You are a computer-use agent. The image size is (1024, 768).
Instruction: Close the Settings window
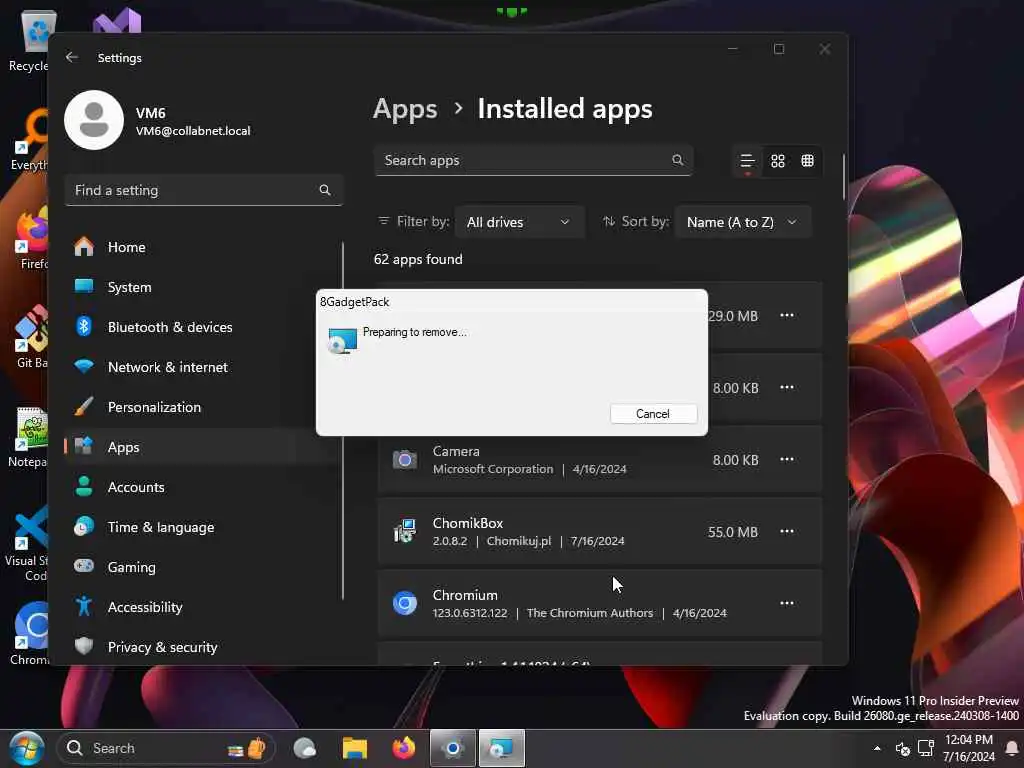(x=825, y=49)
